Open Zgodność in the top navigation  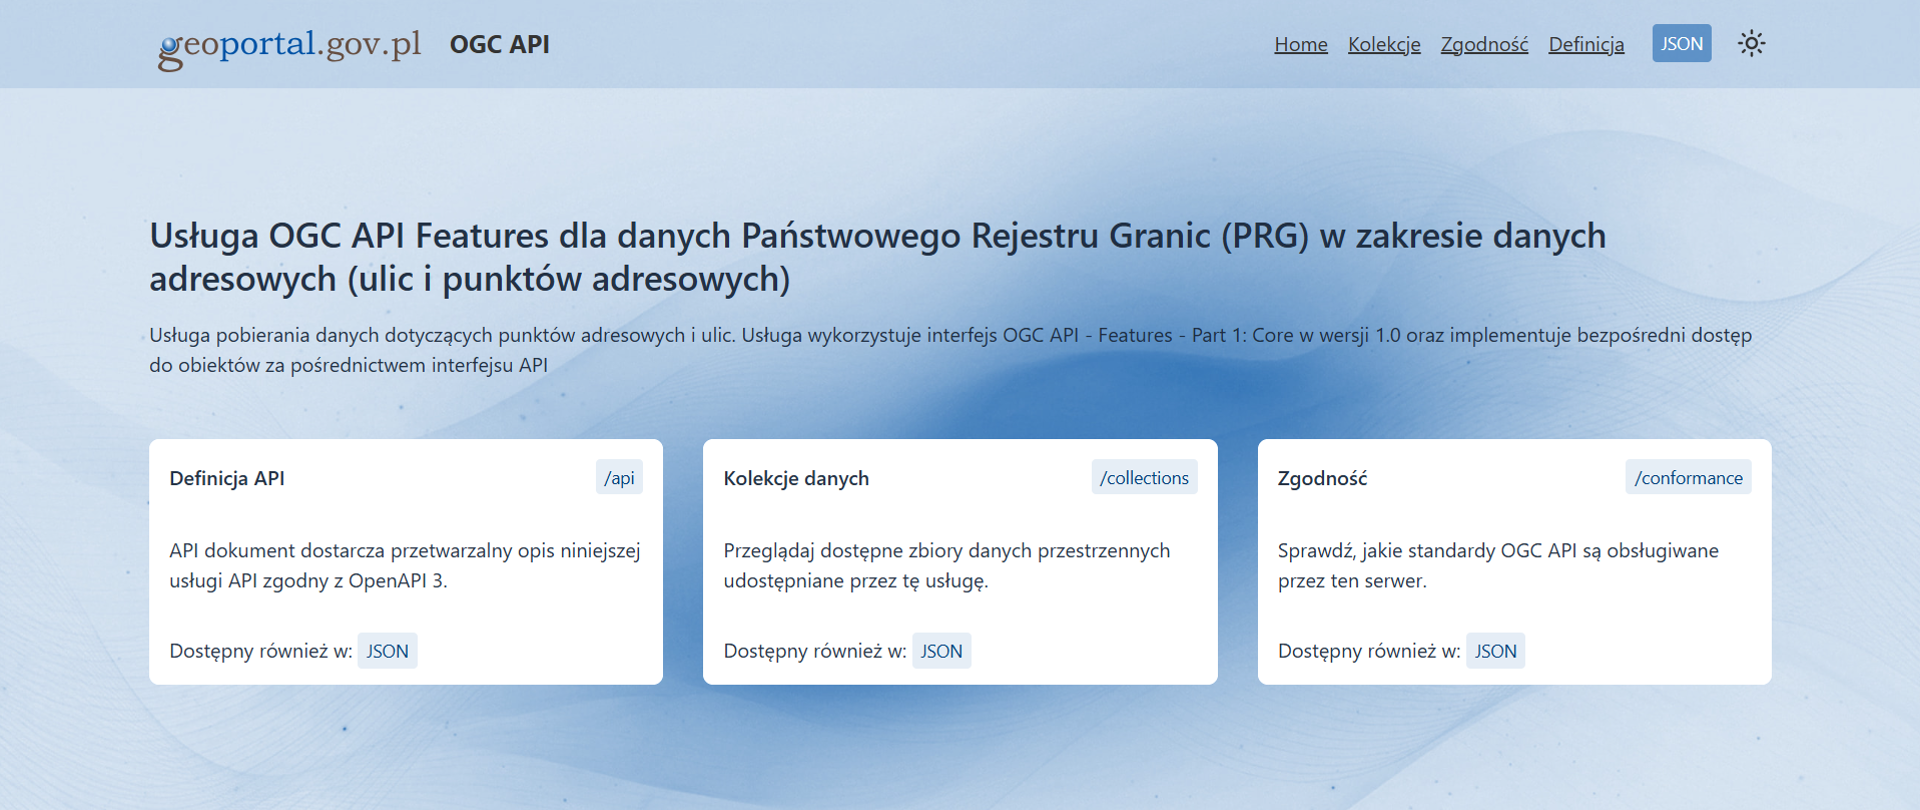[1484, 44]
